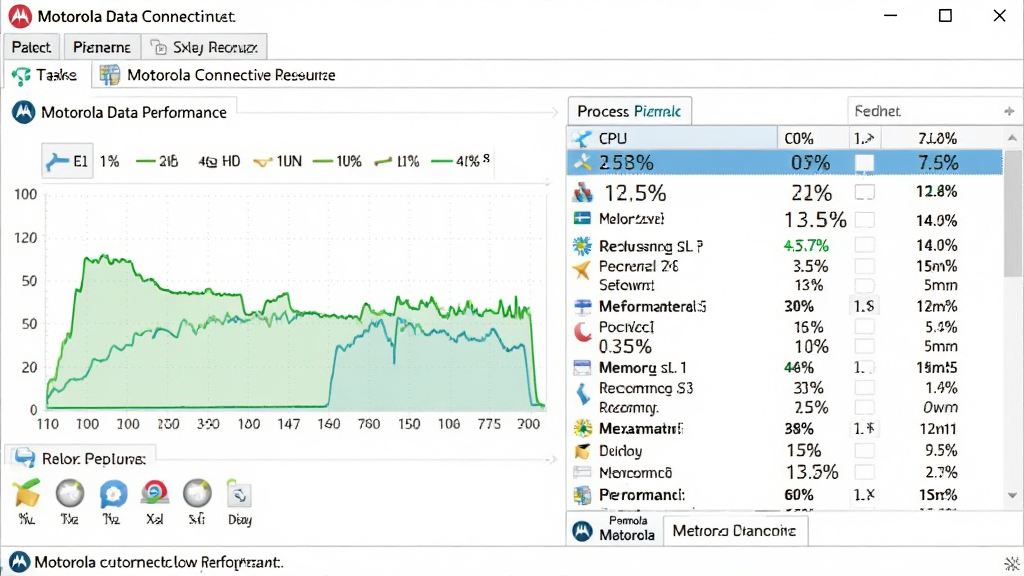This screenshot has height=576, width=1024.
Task: Click the process list scroll up arrow
Action: (x=1012, y=138)
